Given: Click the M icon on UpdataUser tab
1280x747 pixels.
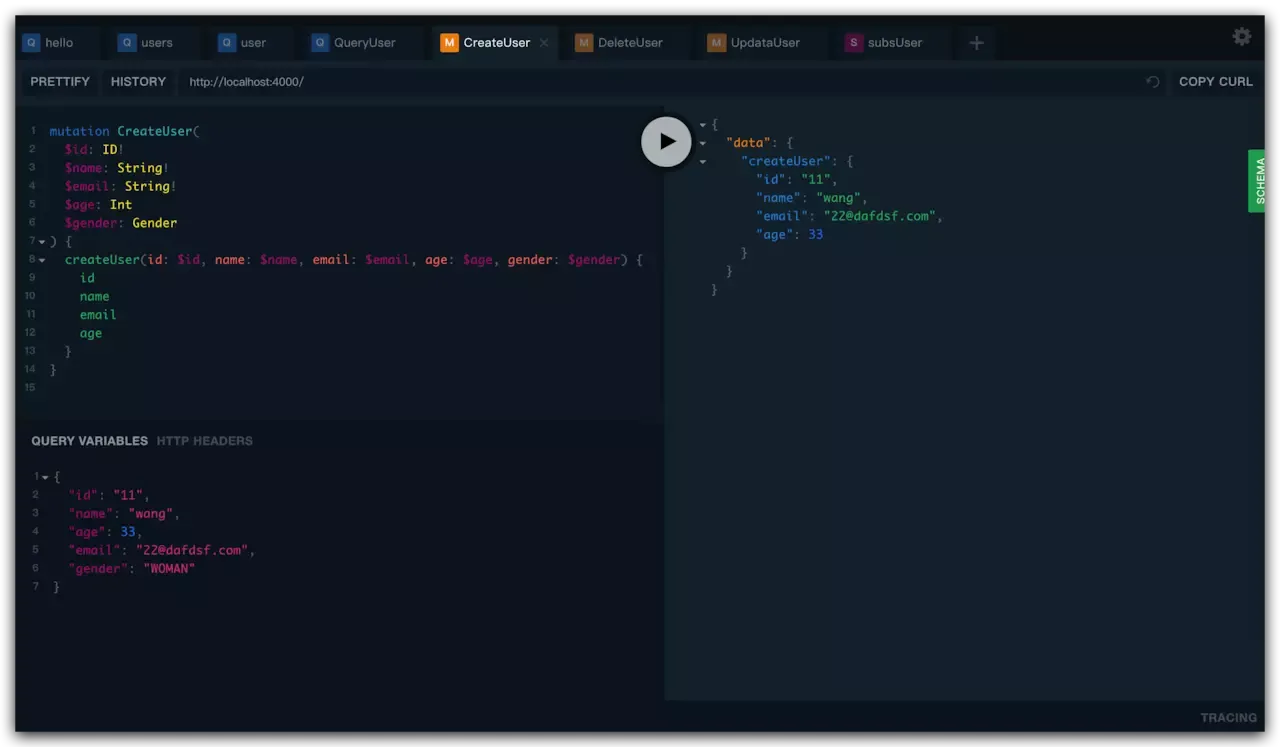Looking at the screenshot, I should pos(716,43).
